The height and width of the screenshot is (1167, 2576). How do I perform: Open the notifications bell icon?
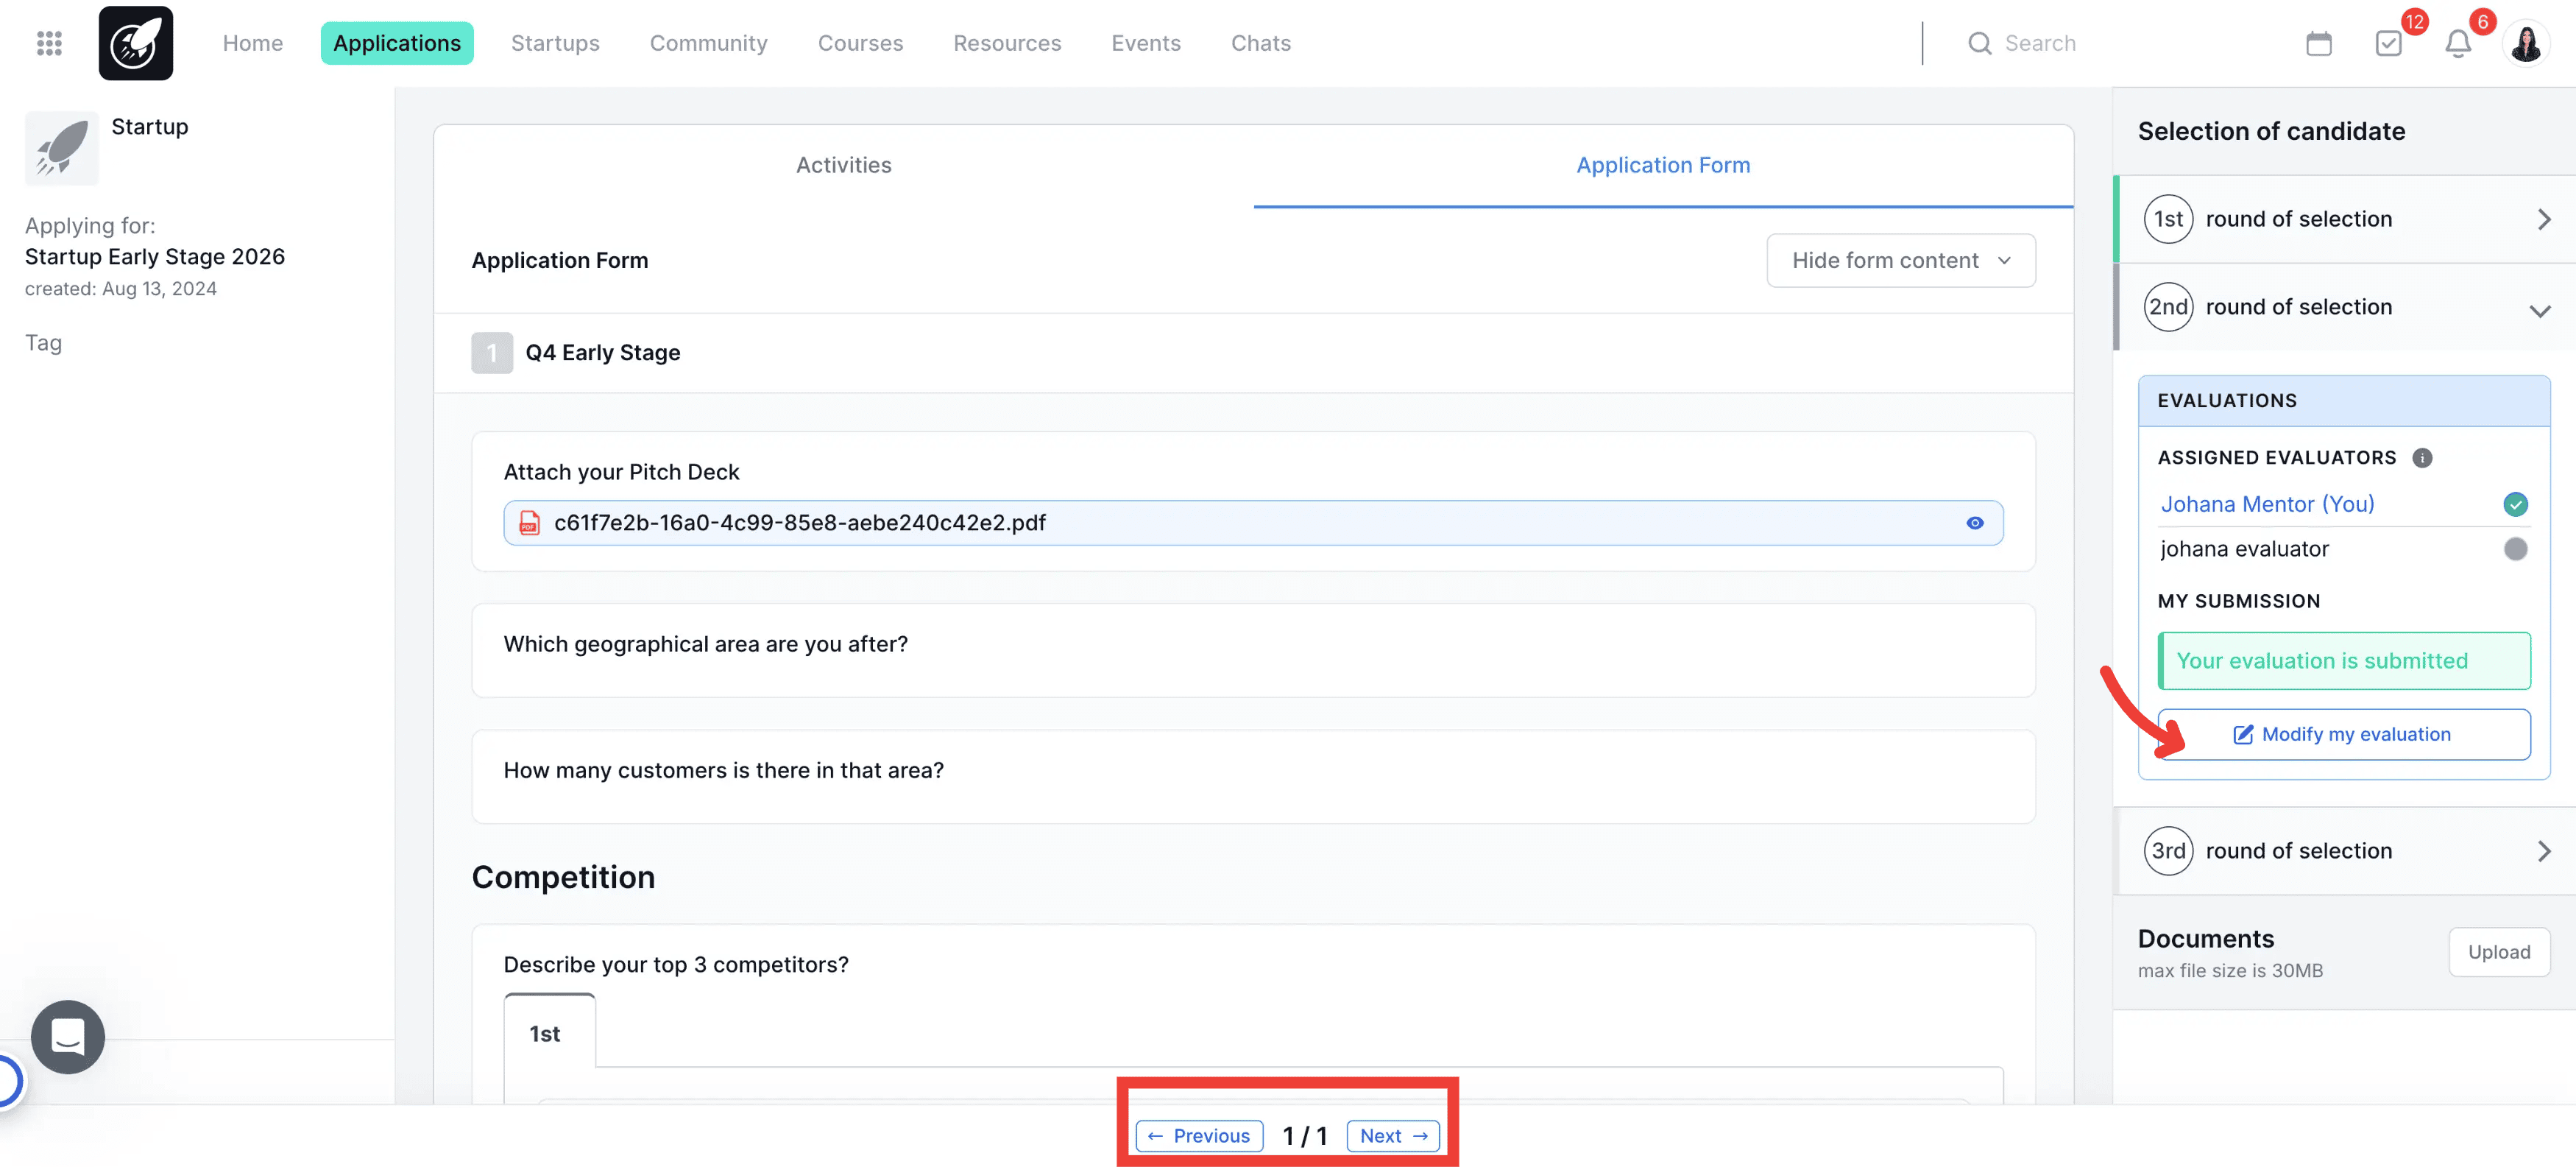[2457, 43]
